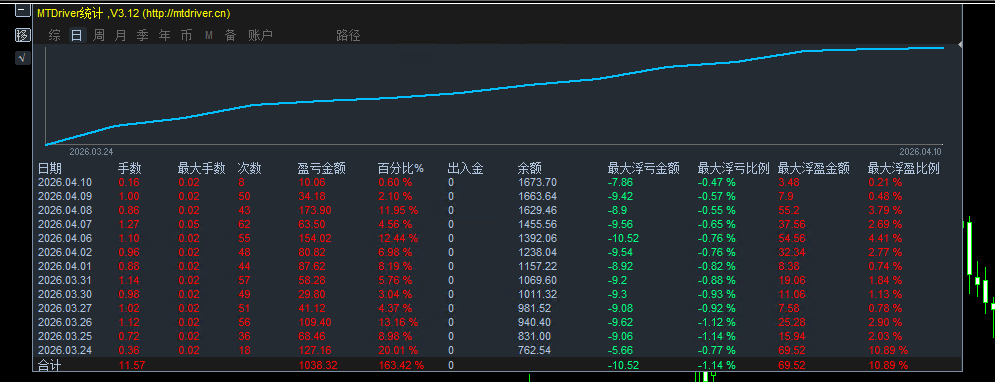The width and height of the screenshot is (995, 382).
Task: Open the 币 symbol tab
Action: point(187,36)
